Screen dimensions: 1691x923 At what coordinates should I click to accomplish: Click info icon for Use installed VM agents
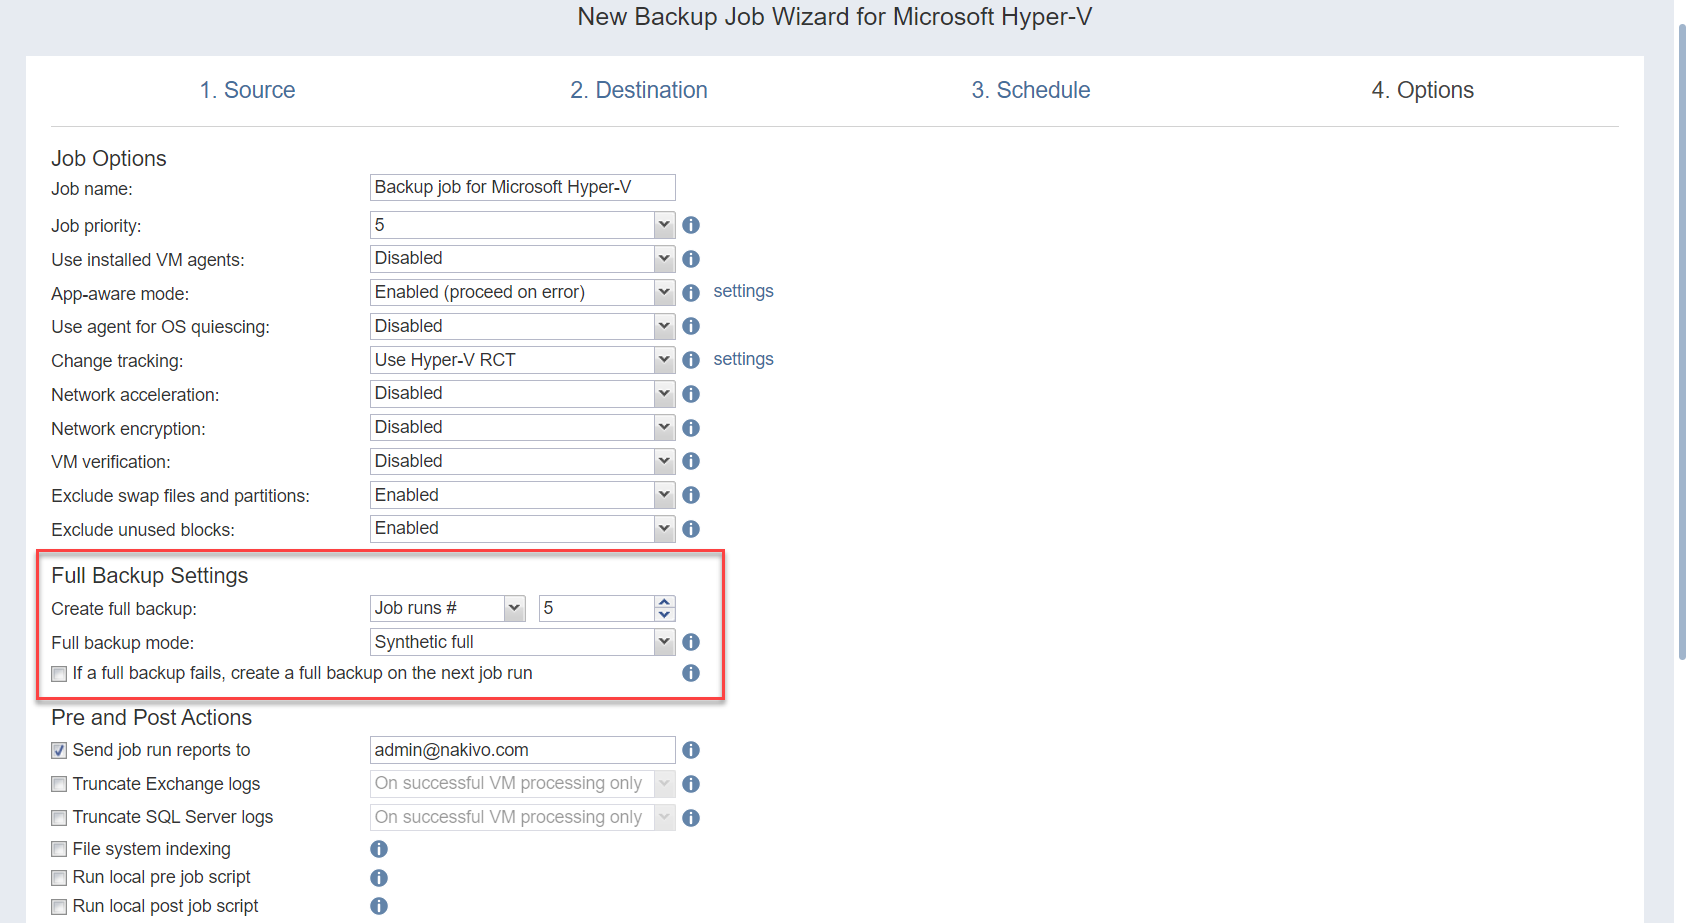click(x=690, y=259)
